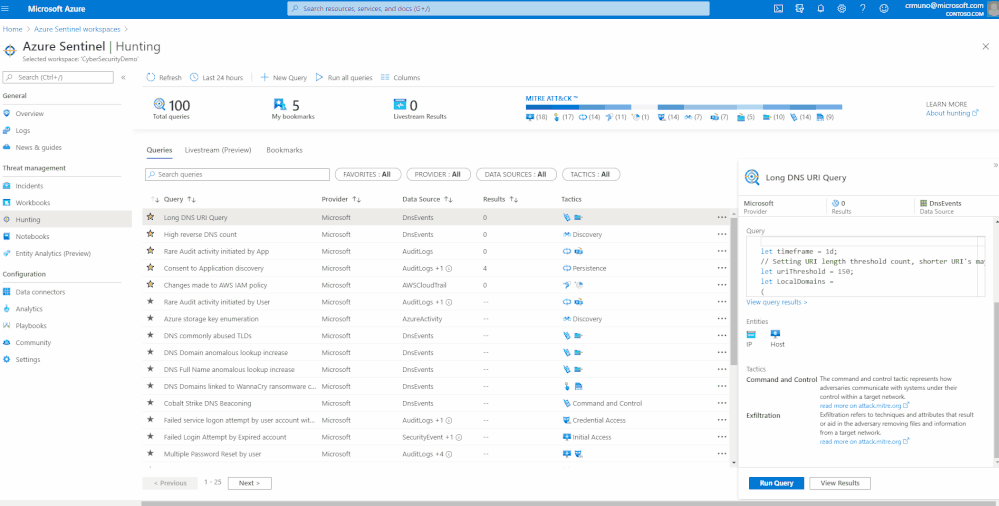Toggle favorite star for DNS commonly abused TLDs

click(150, 335)
